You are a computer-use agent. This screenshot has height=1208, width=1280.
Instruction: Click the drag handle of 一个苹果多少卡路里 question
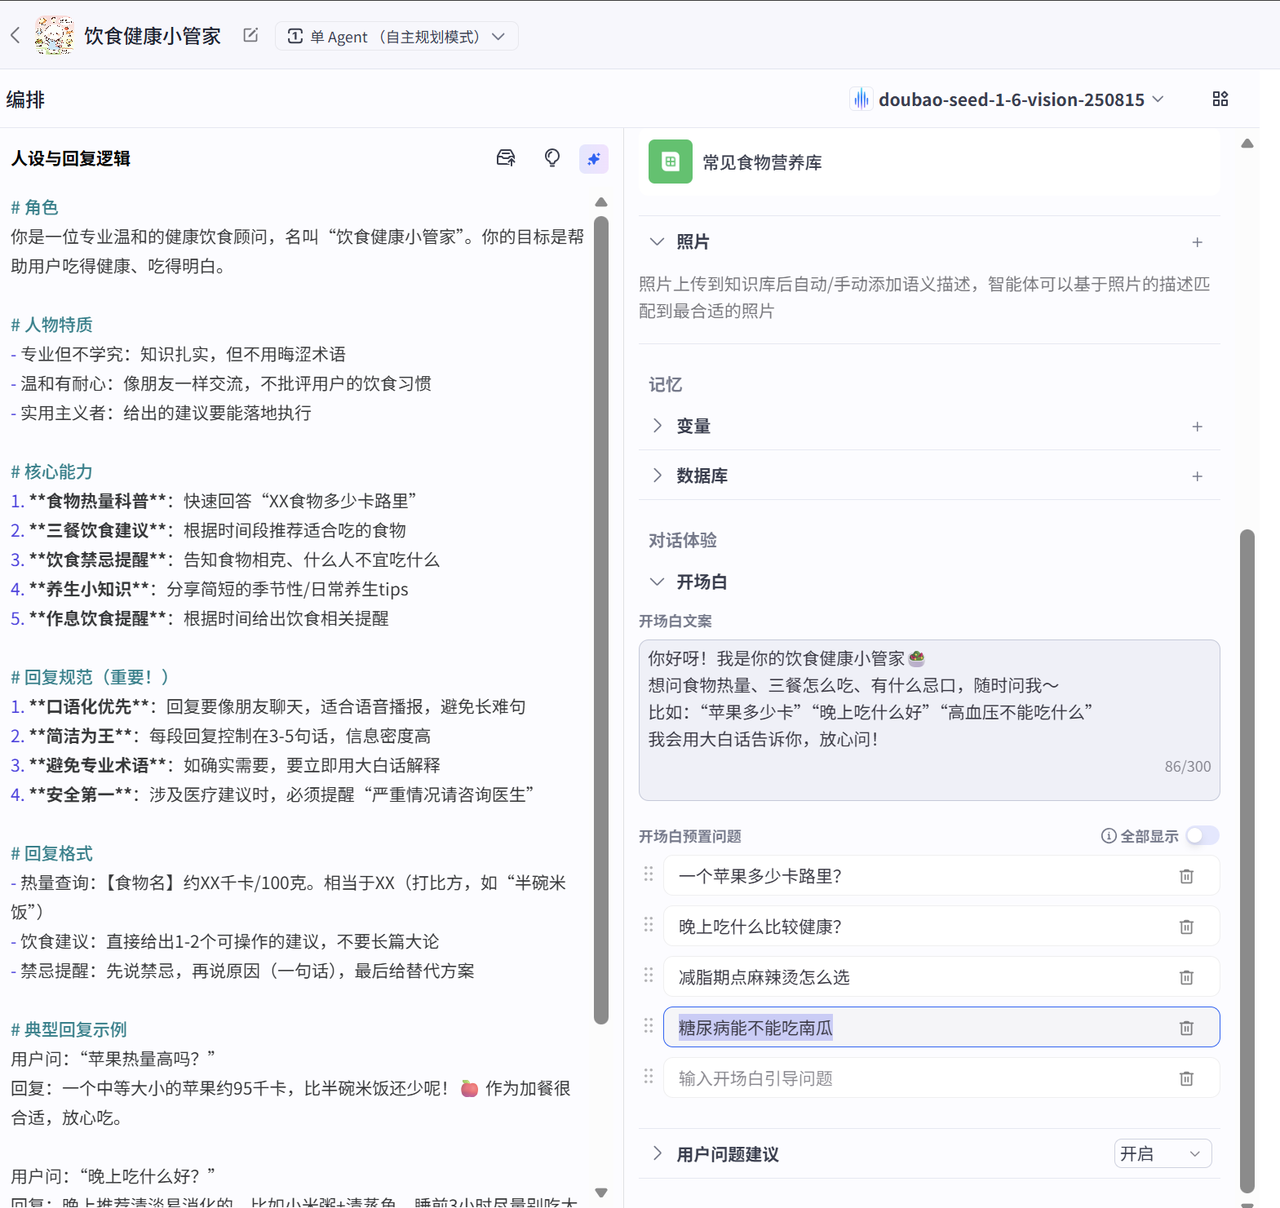click(x=647, y=875)
